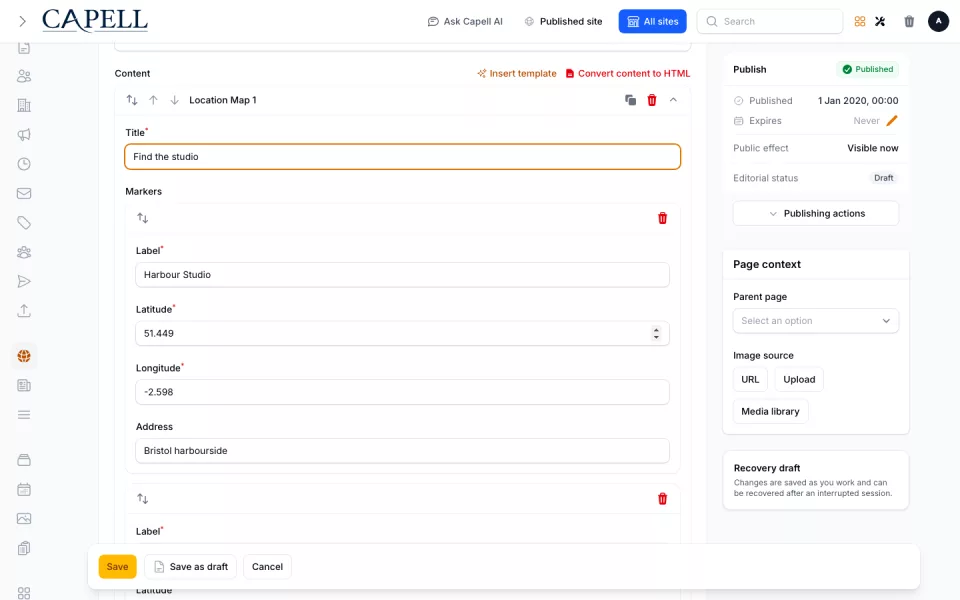
Task: Expand the sidebar with the top-left chevron
Action: [23, 21]
